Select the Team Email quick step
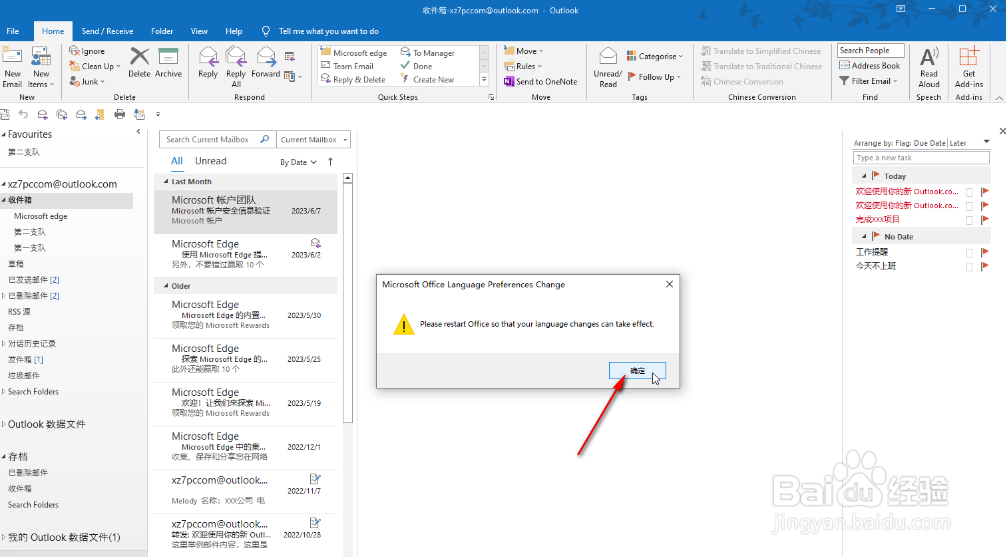Image resolution: width=1006 pixels, height=557 pixels. coord(347,66)
